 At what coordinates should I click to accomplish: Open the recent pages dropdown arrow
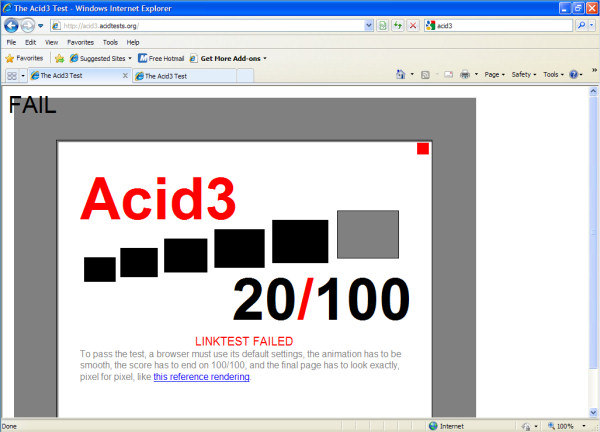tap(41, 26)
